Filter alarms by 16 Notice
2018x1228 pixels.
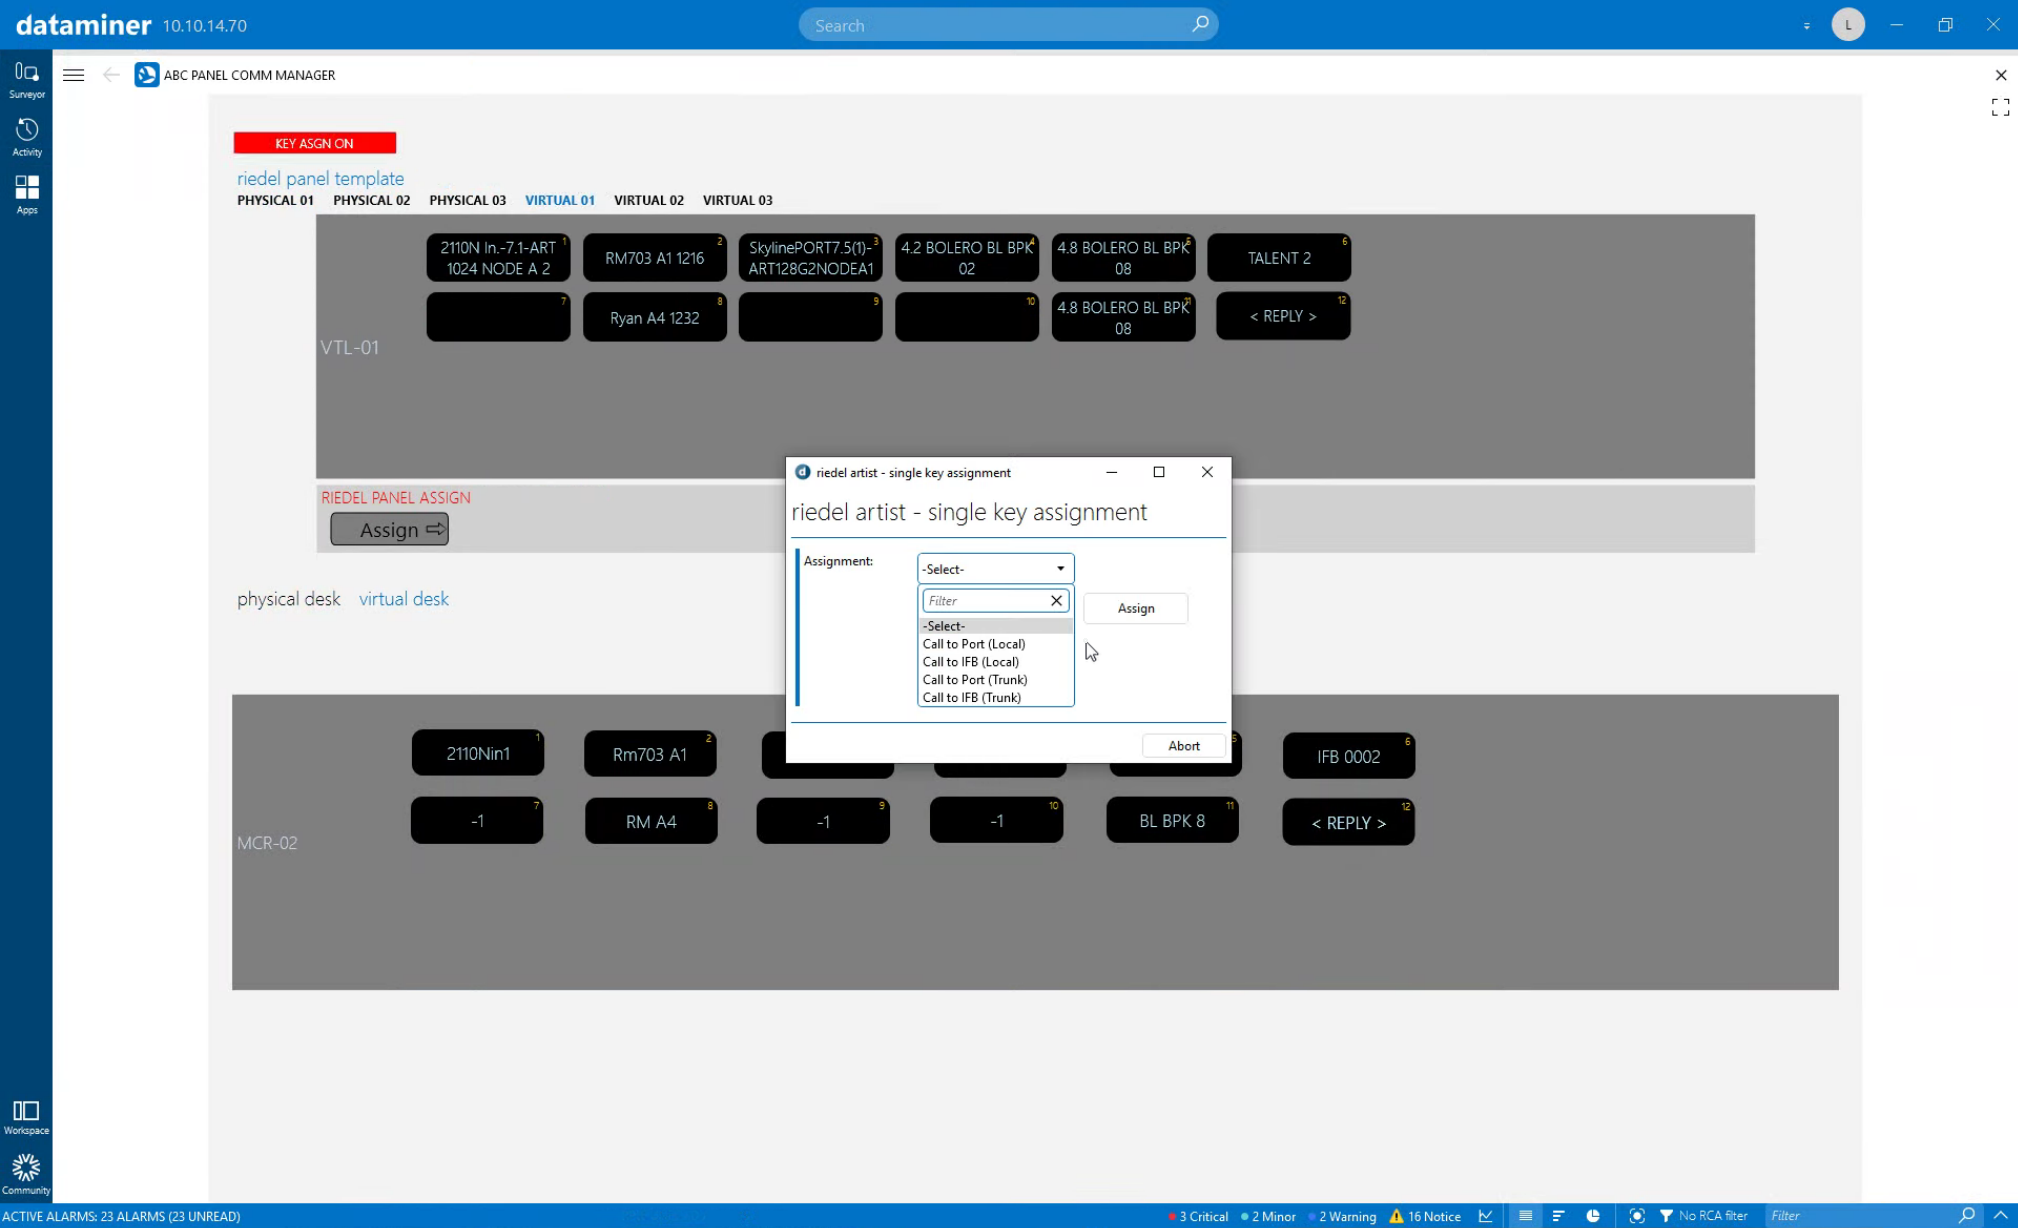coord(1425,1216)
